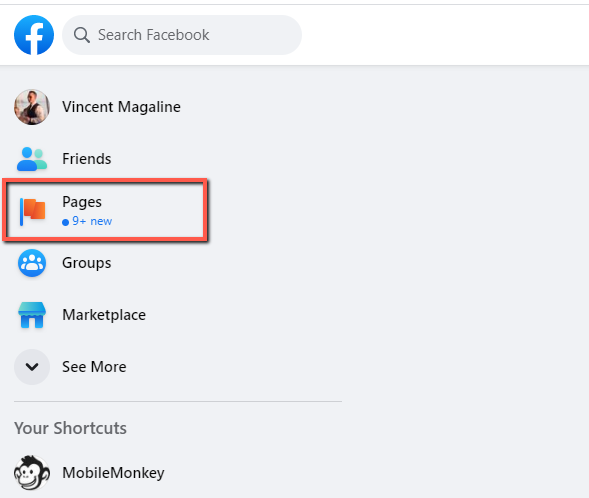Click the See More label

(94, 367)
